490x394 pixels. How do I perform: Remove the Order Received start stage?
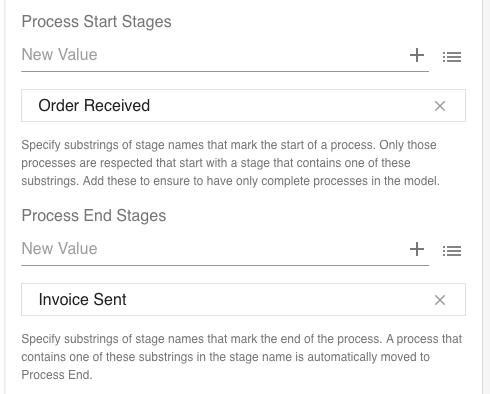[440, 106]
